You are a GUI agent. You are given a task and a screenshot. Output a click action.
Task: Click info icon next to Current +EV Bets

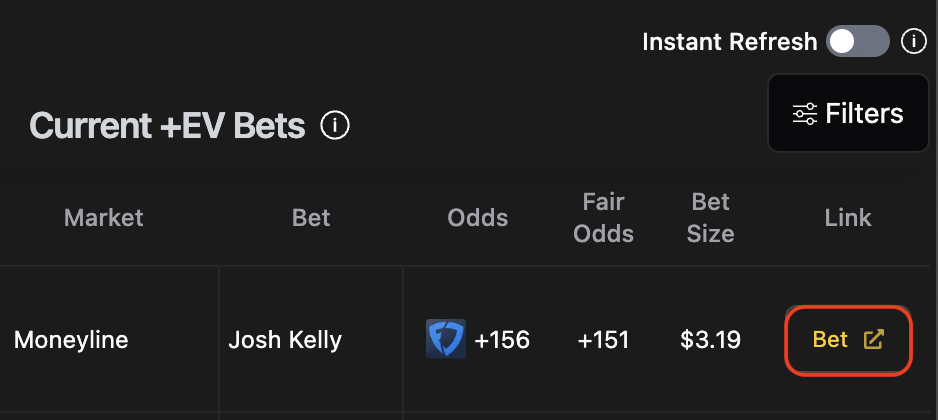(x=335, y=126)
